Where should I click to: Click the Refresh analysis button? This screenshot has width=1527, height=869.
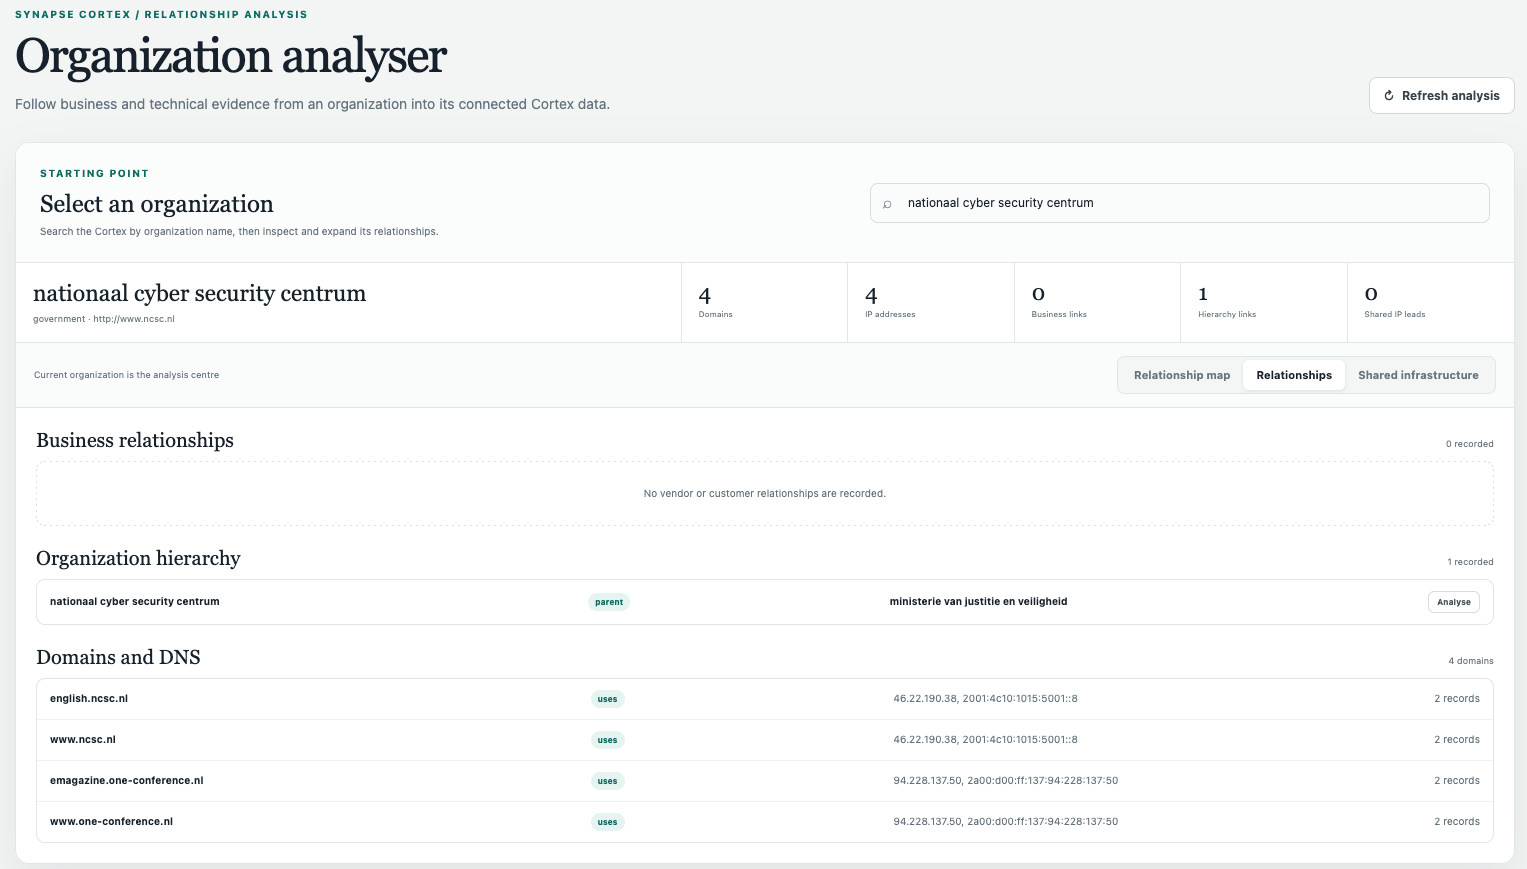point(1441,96)
